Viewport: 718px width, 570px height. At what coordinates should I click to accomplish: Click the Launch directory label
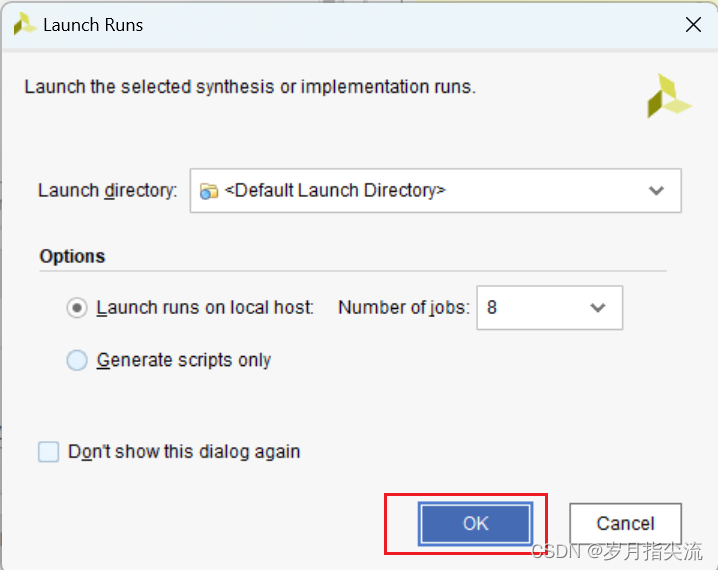(108, 191)
